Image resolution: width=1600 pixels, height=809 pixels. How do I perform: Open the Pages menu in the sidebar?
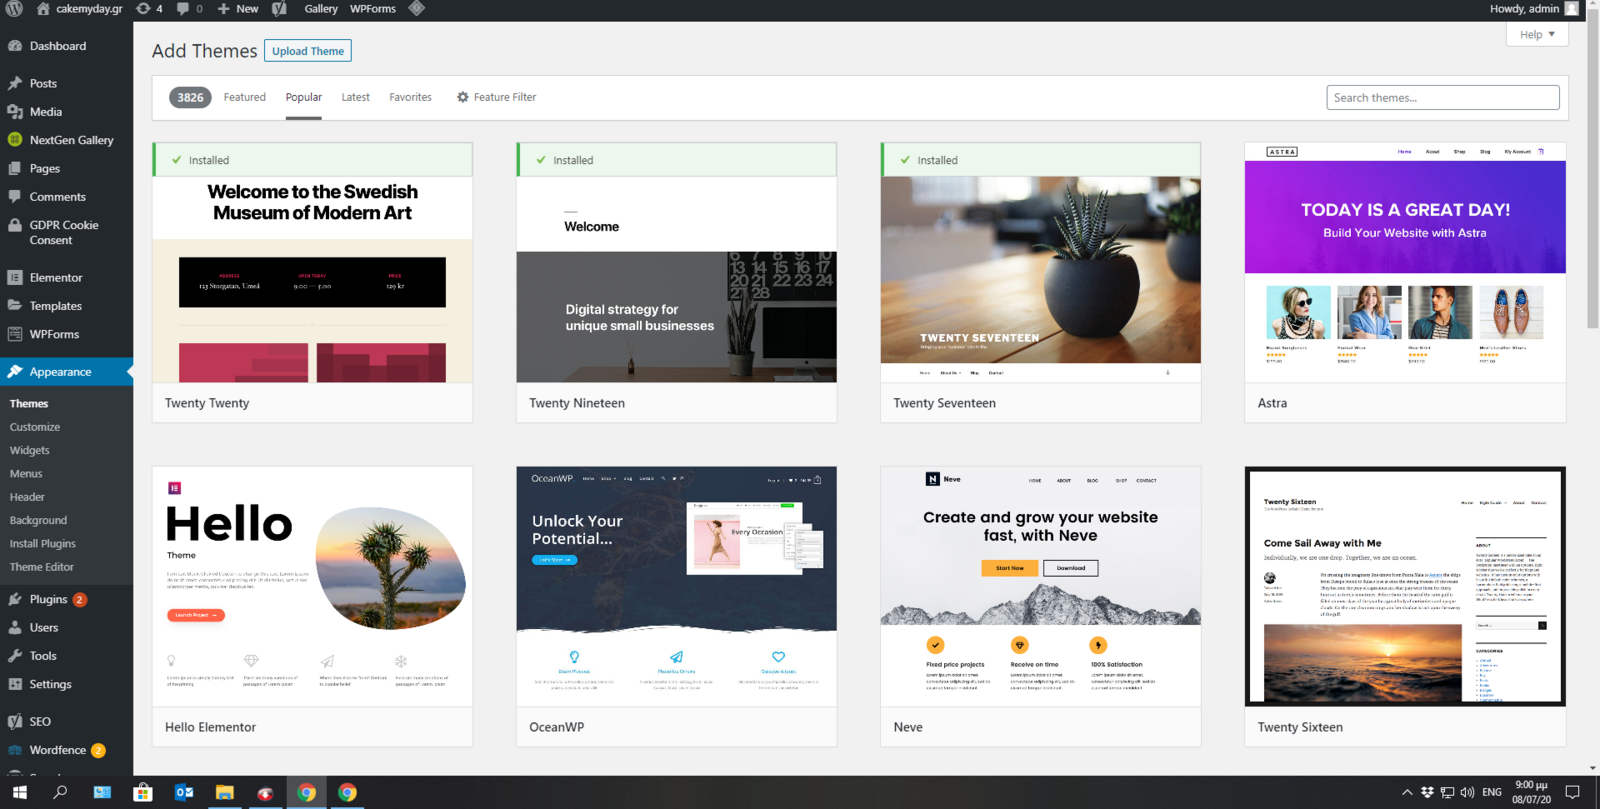(x=66, y=168)
